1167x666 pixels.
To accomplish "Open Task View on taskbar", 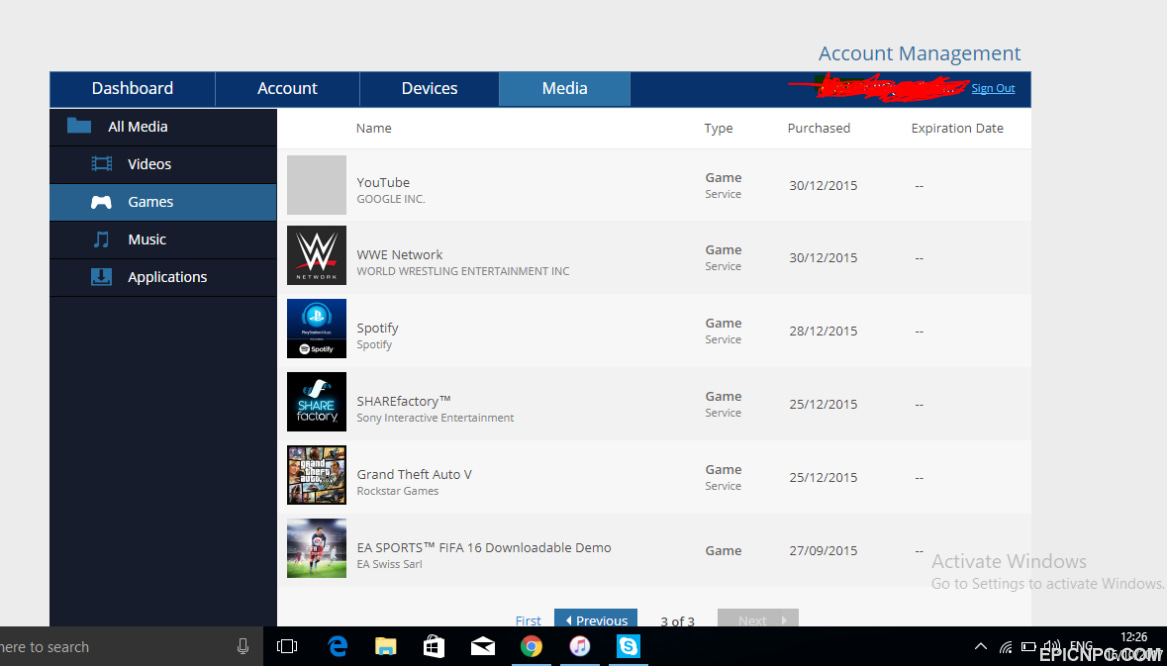I will (x=287, y=647).
